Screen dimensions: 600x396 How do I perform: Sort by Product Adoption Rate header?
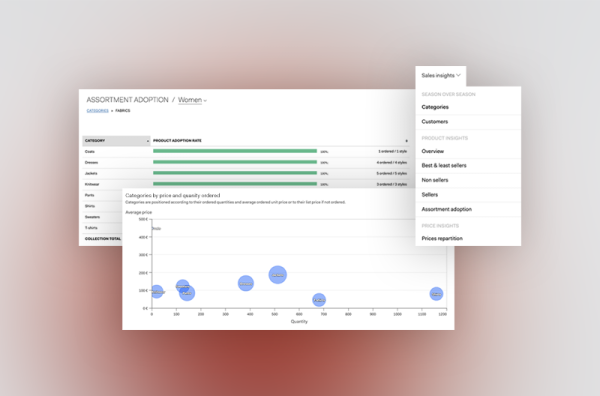click(x=177, y=141)
